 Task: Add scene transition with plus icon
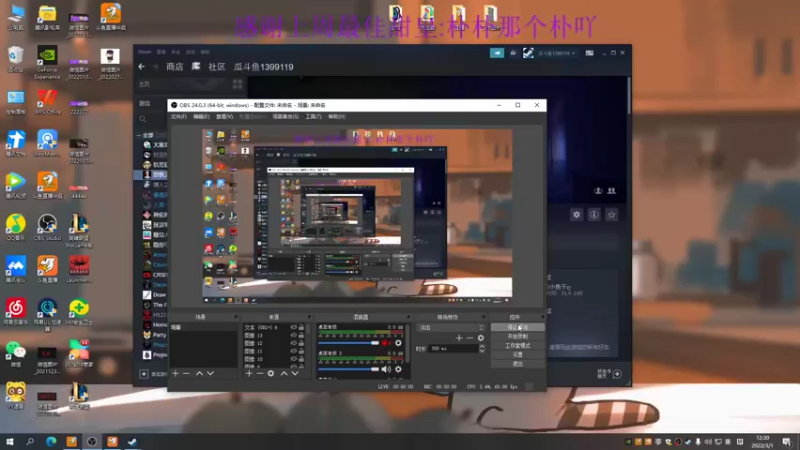459,338
